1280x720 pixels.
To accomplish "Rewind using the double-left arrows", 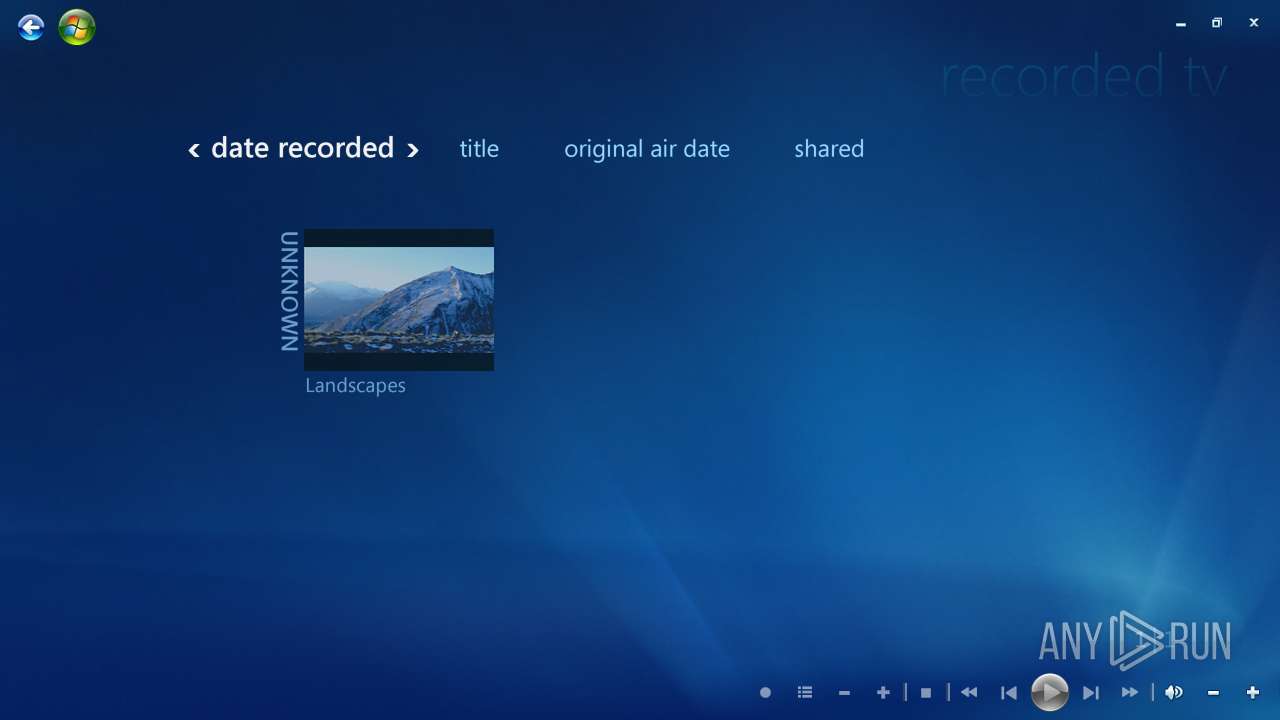I will (x=969, y=692).
